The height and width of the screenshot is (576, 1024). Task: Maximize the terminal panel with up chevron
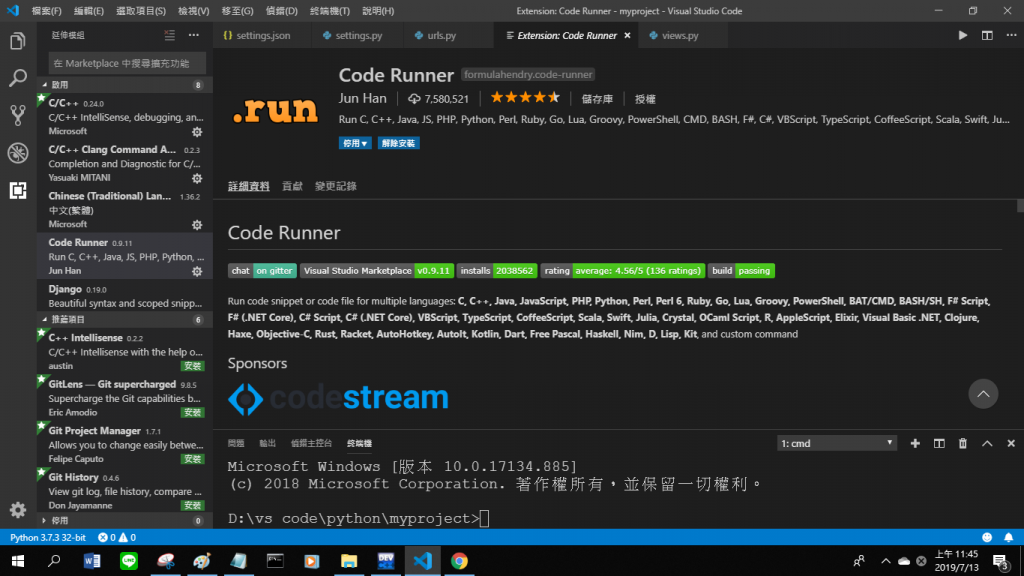click(987, 443)
